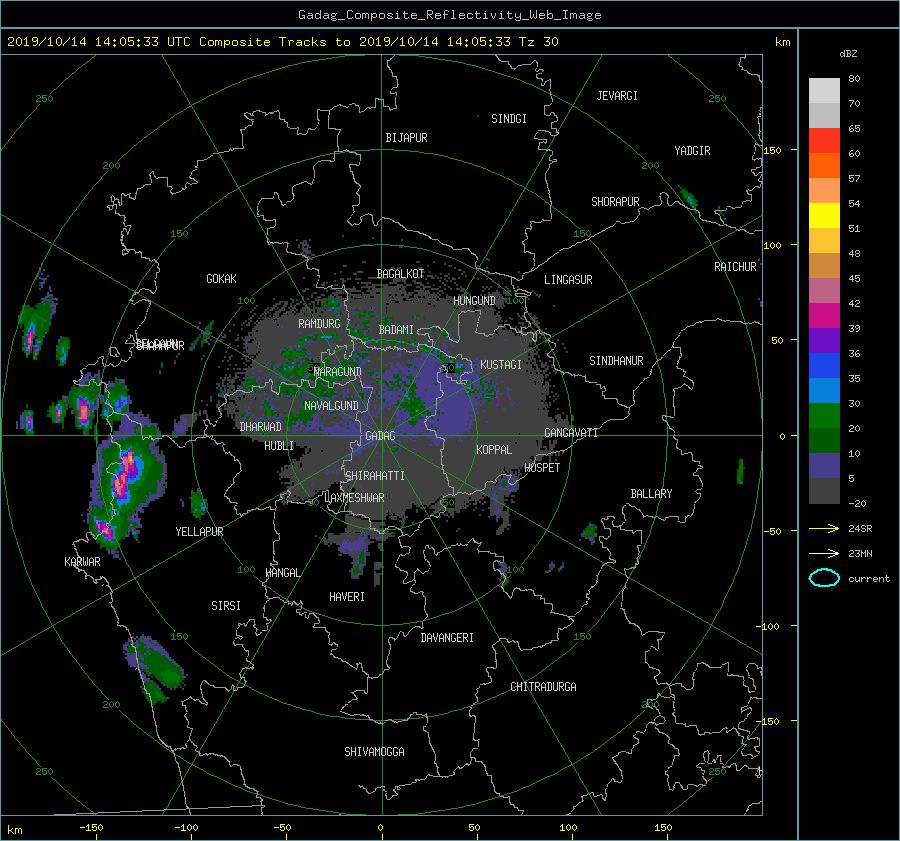Click the HUBLI city label
This screenshot has width=900, height=841.
[x=279, y=446]
